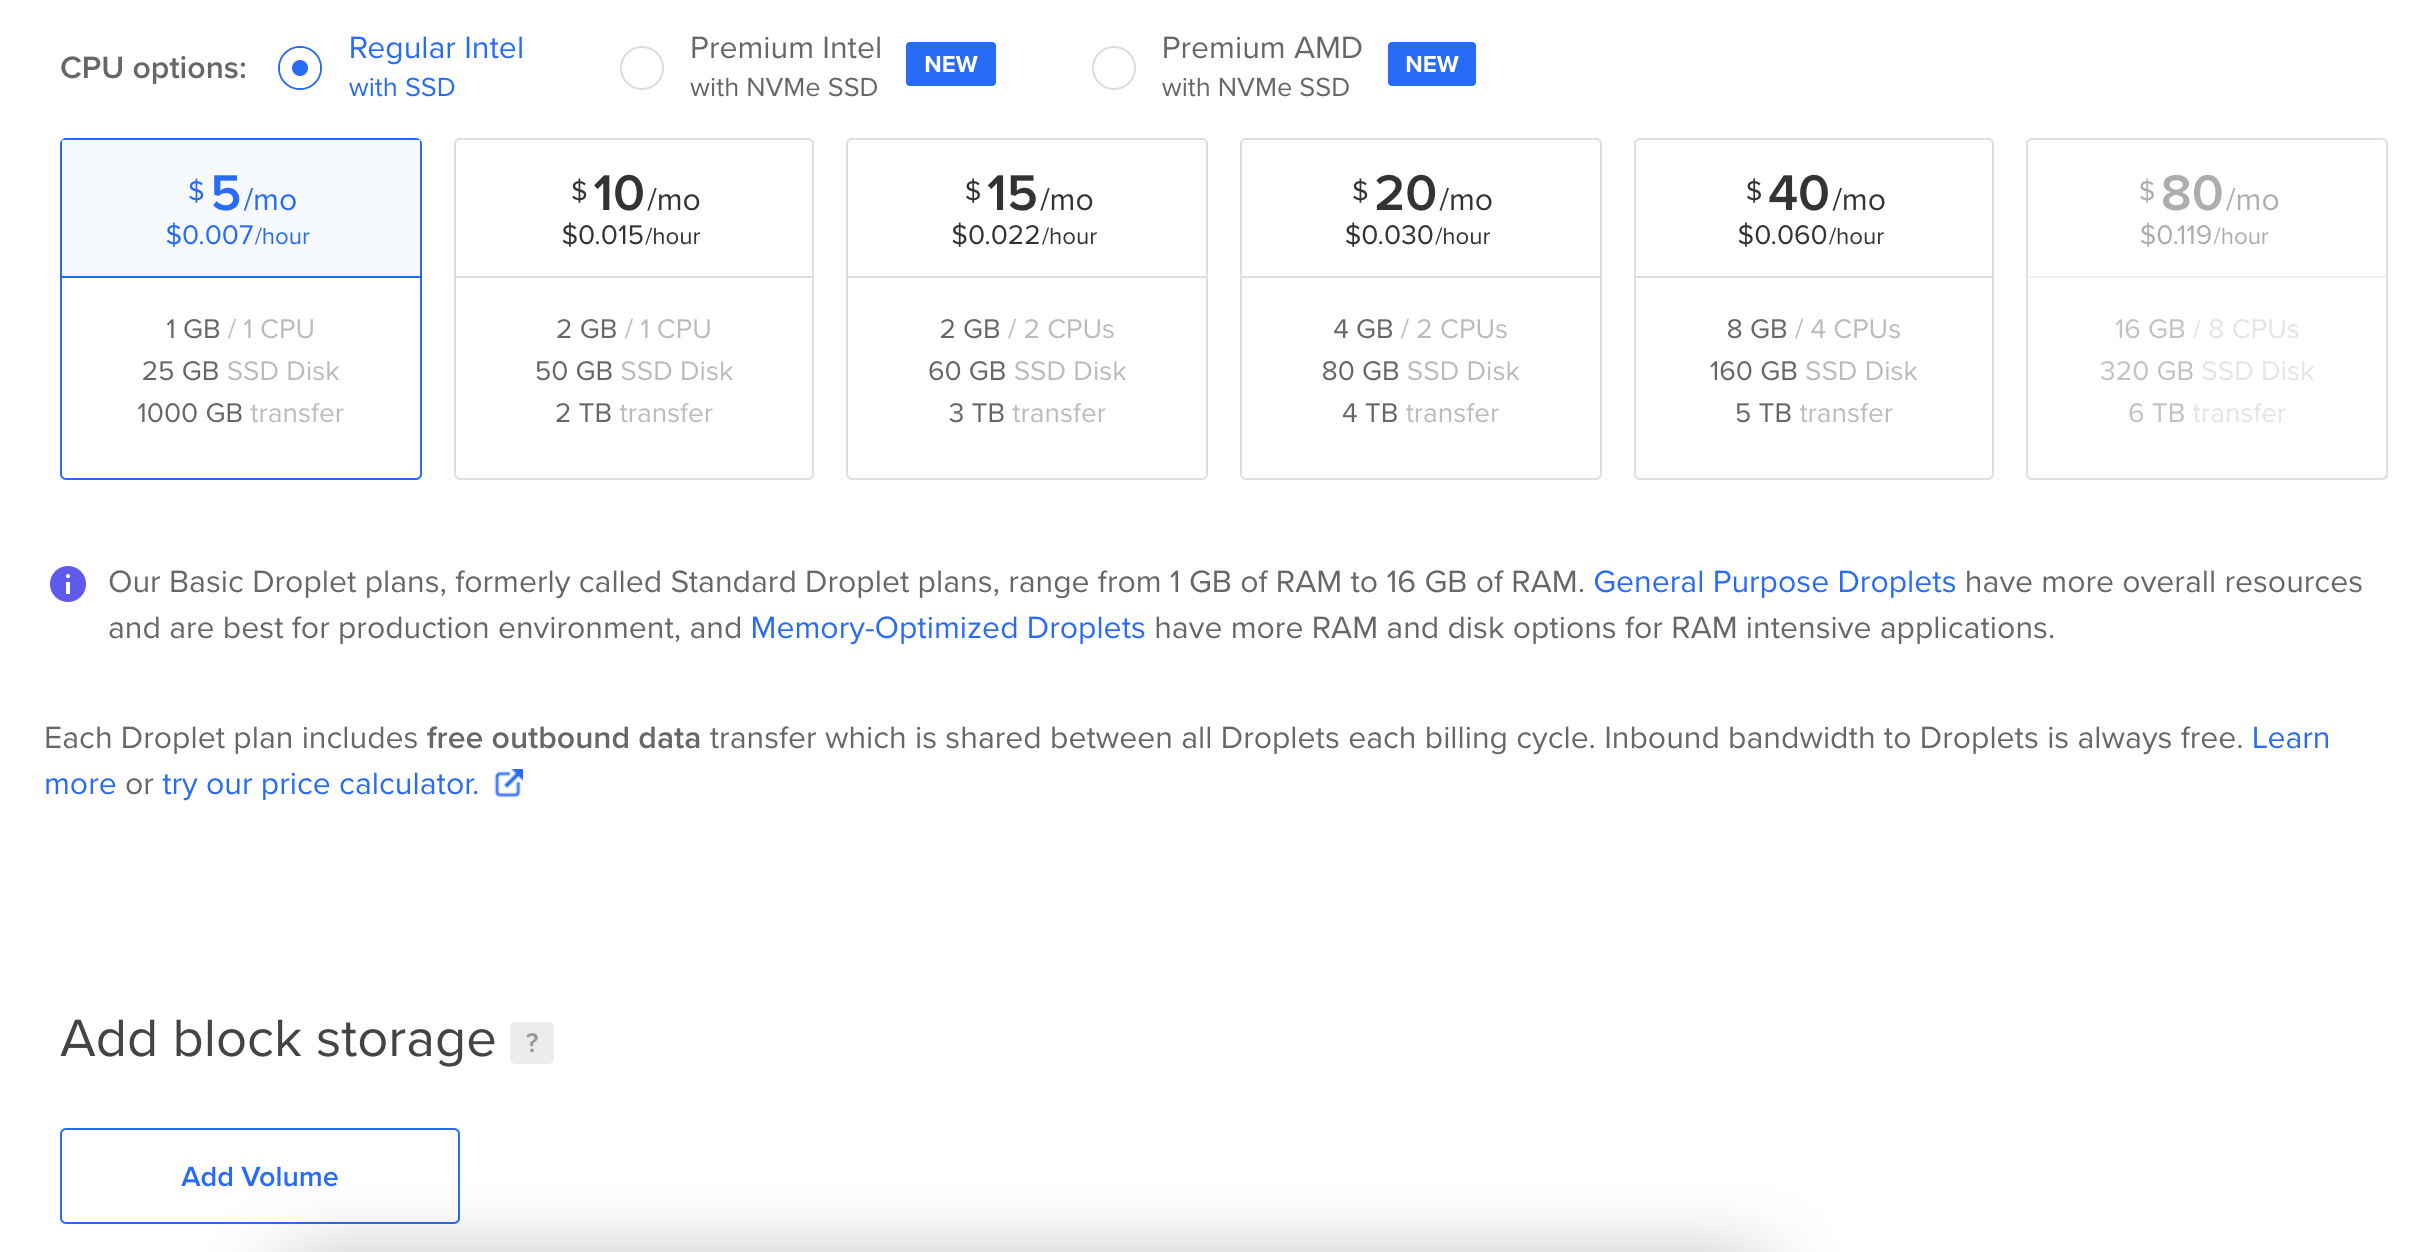Open the General Purpose Droplets link
The width and height of the screenshot is (2436, 1252).
pyautogui.click(x=1774, y=582)
